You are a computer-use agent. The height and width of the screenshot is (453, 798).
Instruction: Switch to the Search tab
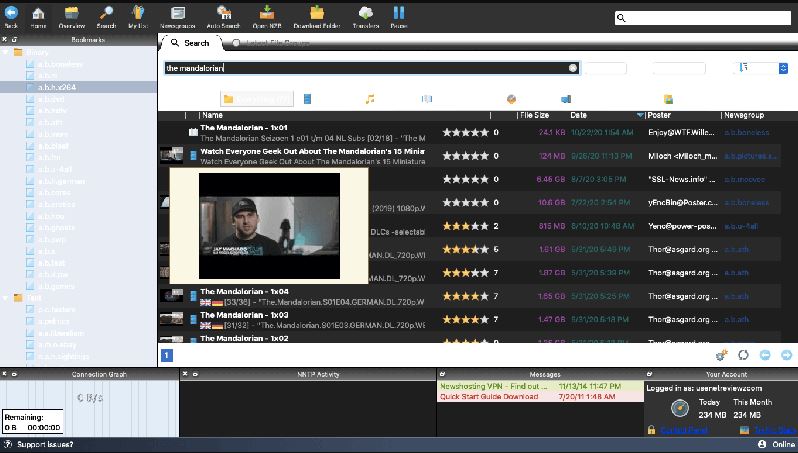pyautogui.click(x=190, y=43)
